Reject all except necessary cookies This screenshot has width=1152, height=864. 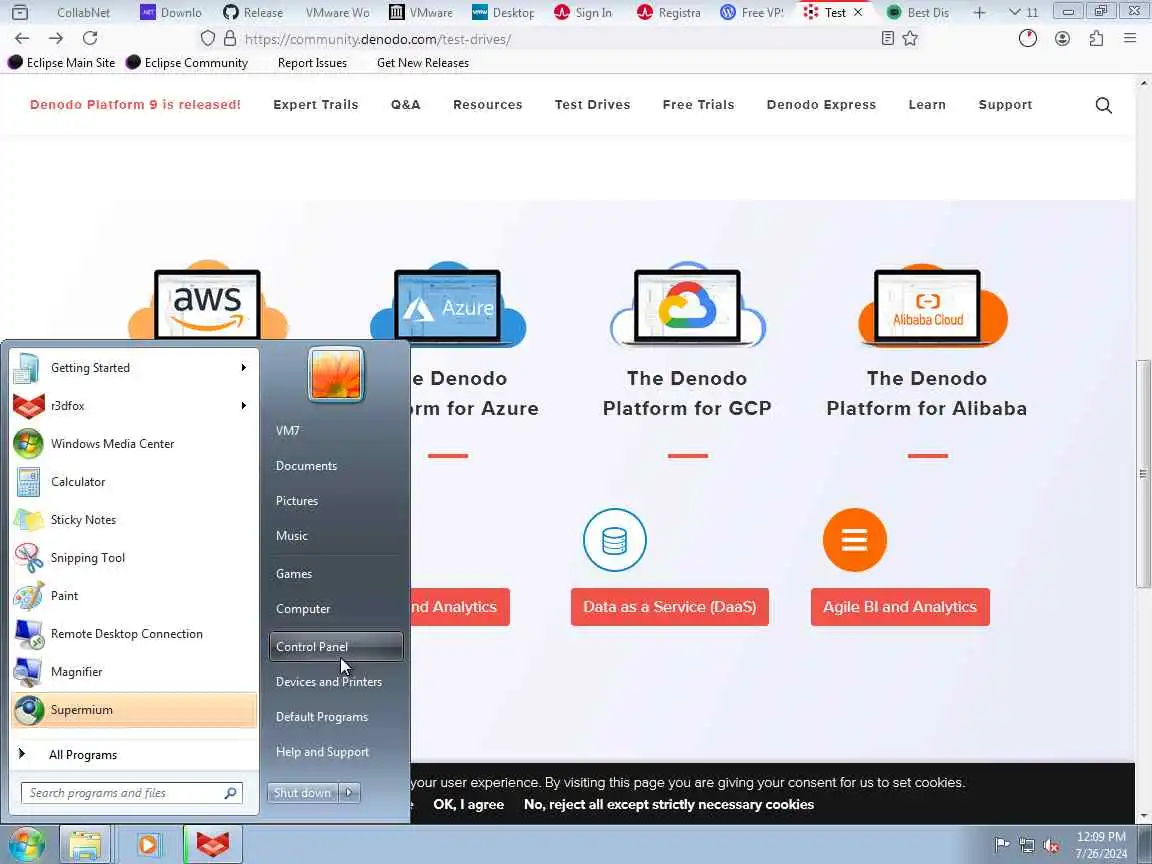669,804
